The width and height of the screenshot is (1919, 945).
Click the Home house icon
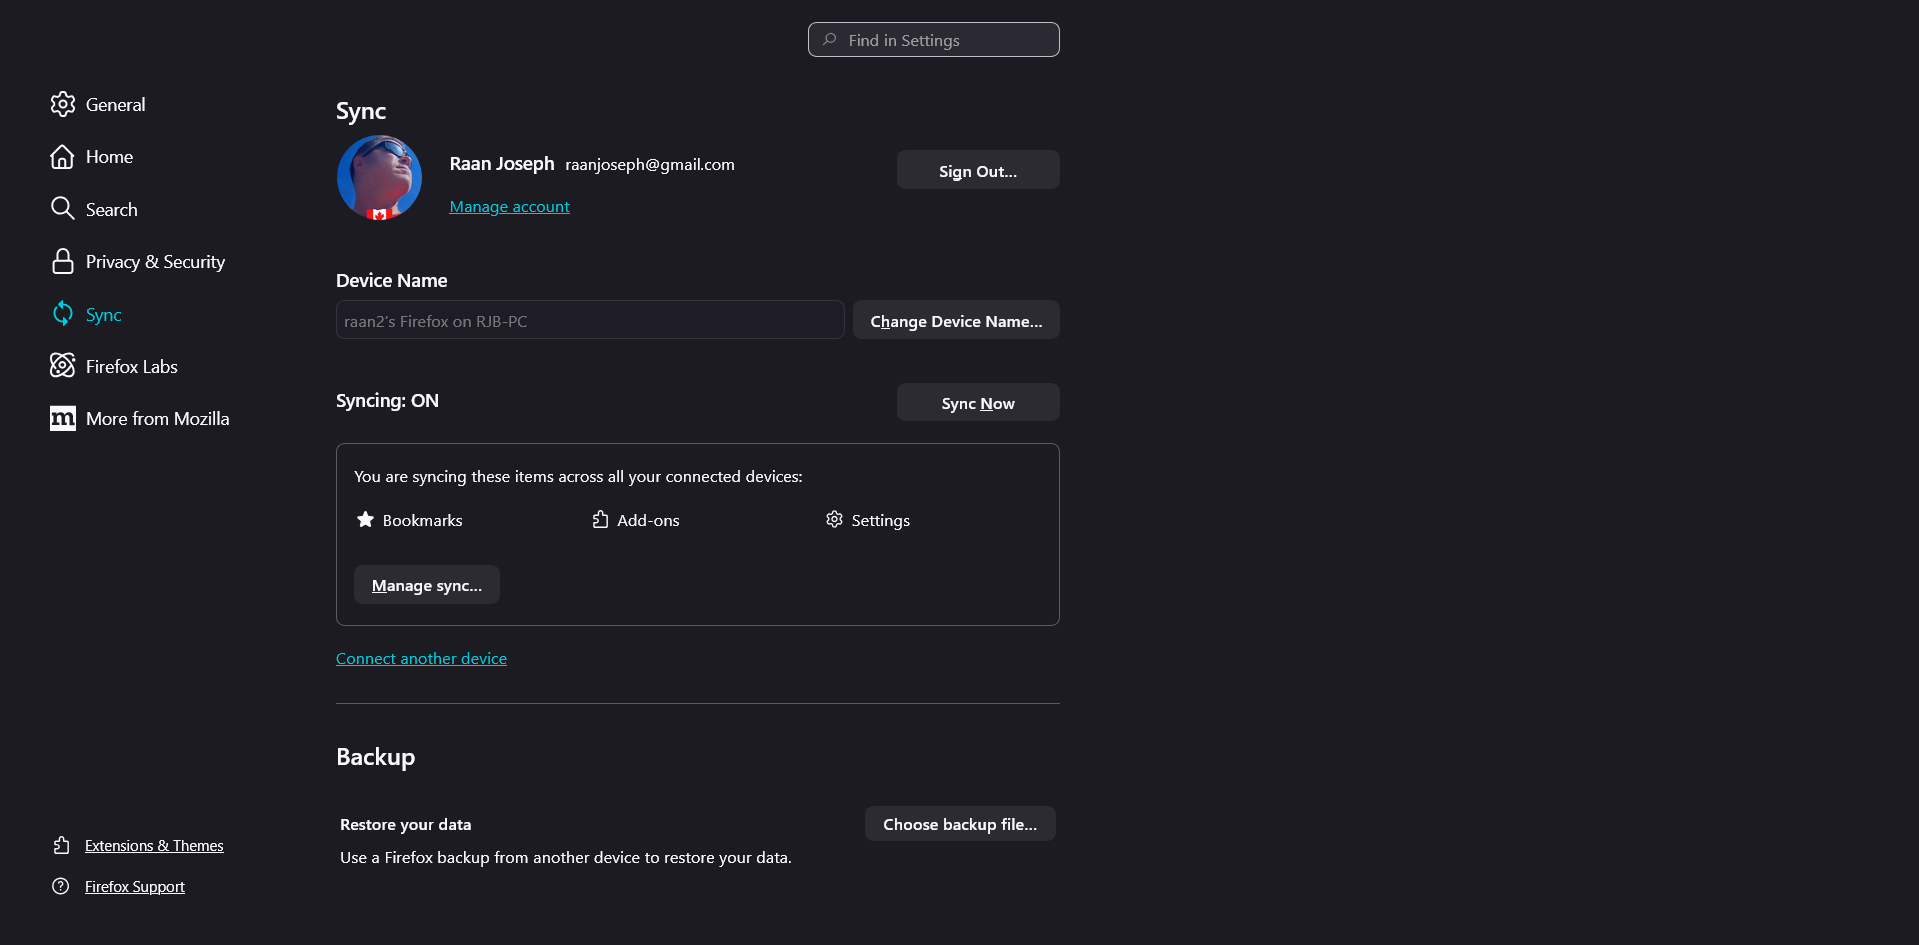pyautogui.click(x=62, y=157)
